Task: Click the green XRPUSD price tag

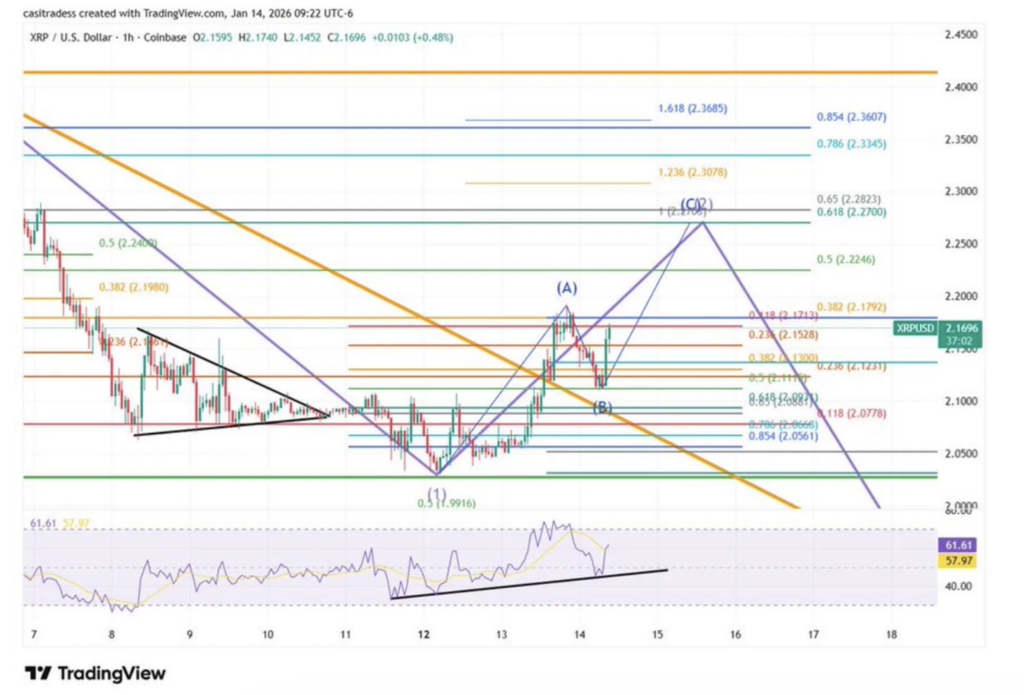Action: click(916, 327)
